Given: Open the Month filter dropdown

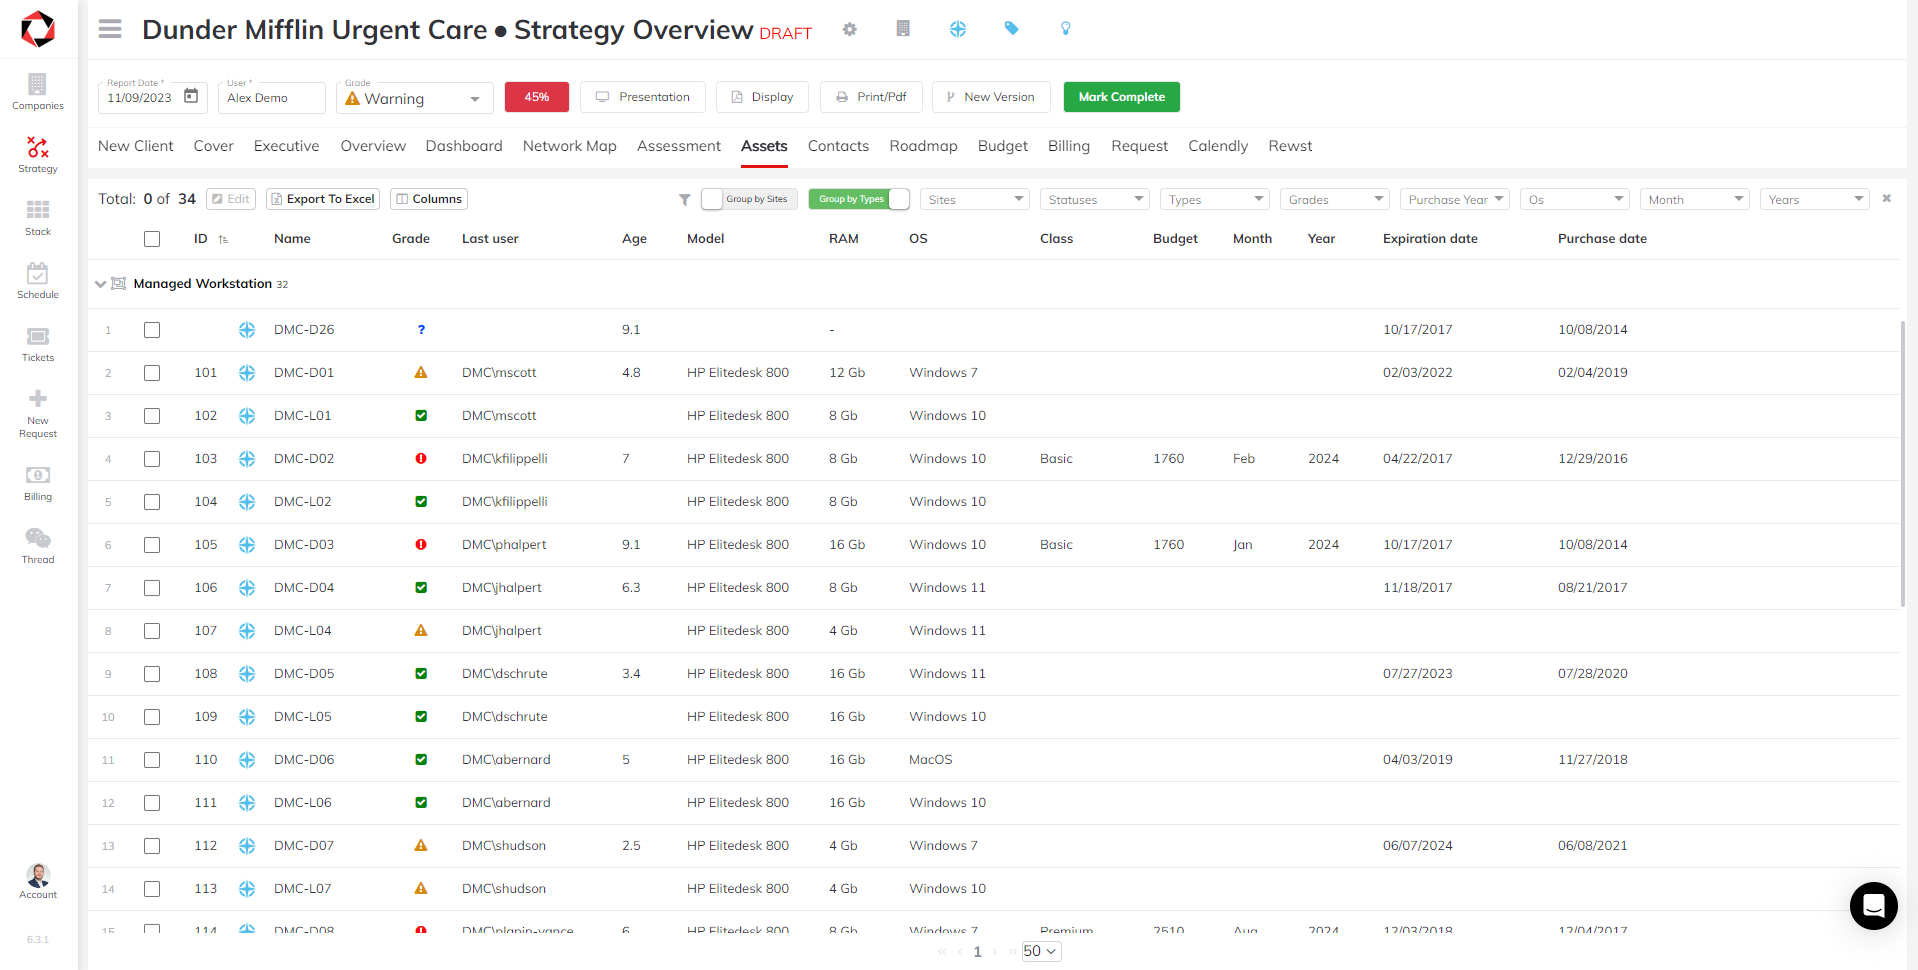Looking at the screenshot, I should pyautogui.click(x=1695, y=199).
